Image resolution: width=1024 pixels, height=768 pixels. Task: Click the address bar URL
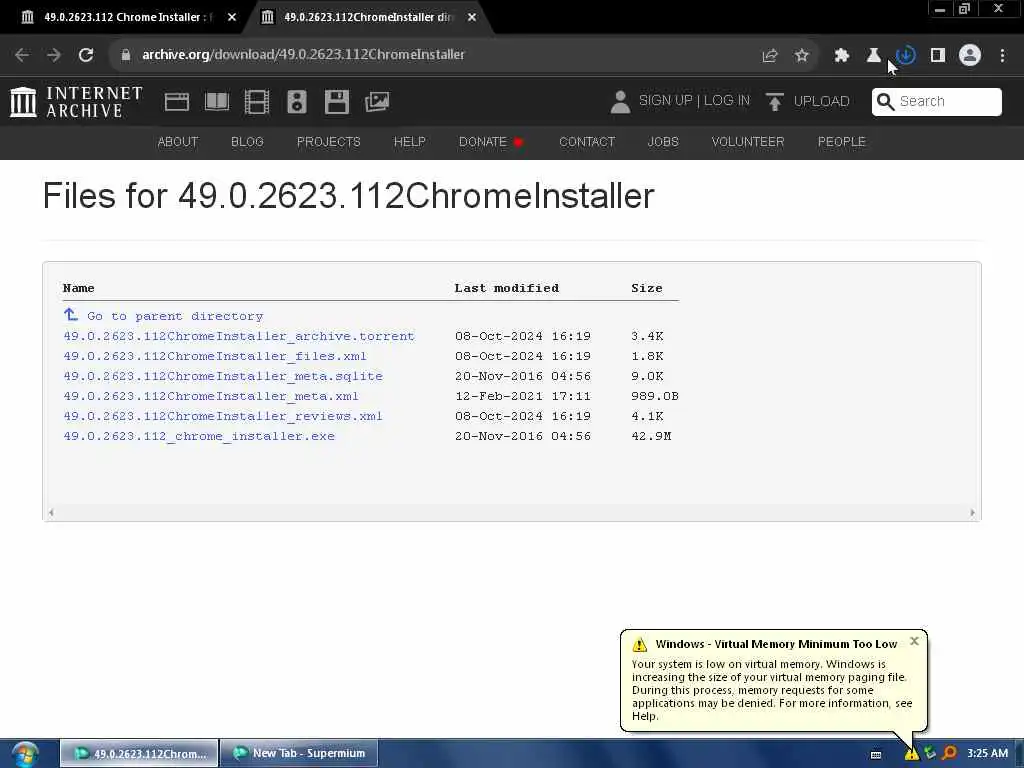[x=304, y=55]
